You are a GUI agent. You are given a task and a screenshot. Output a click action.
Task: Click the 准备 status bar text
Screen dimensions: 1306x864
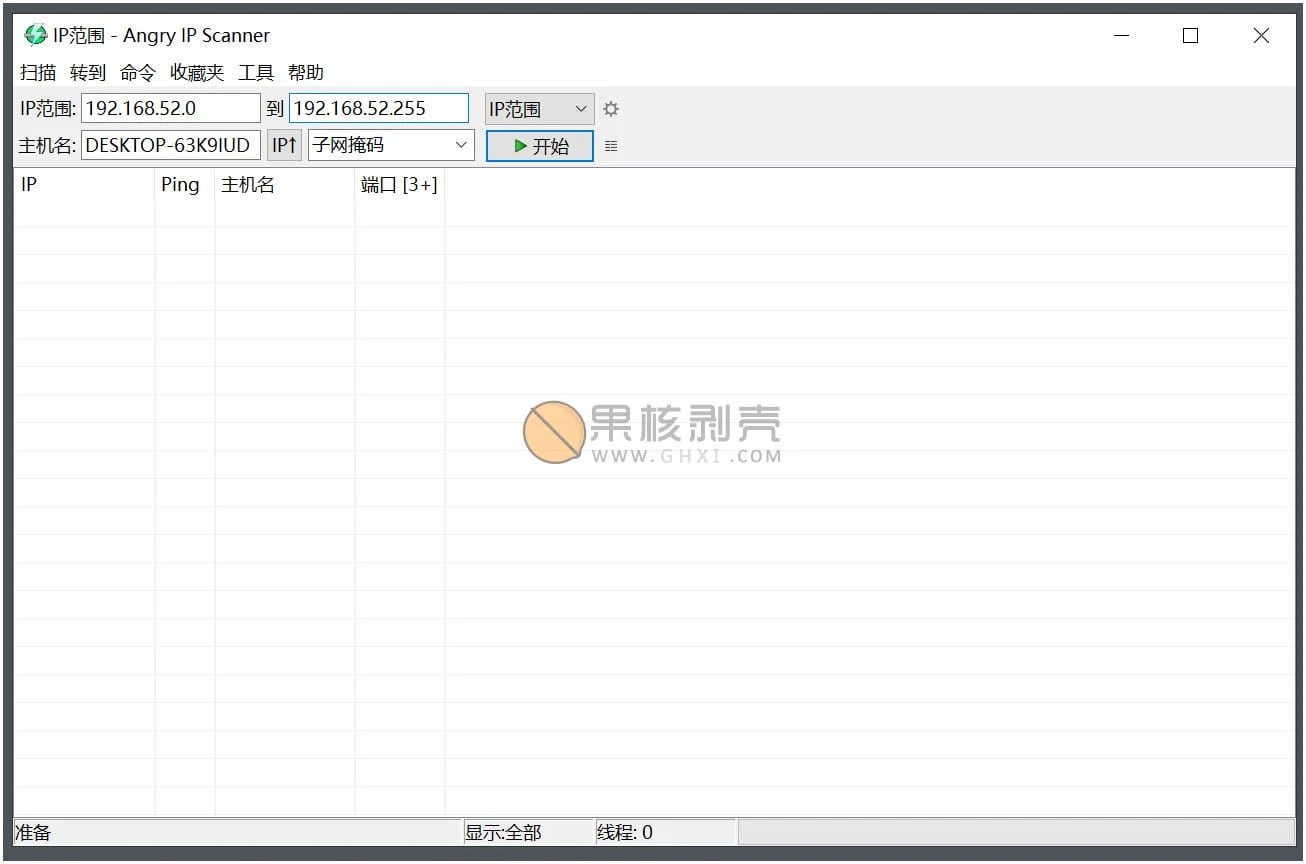coord(33,832)
